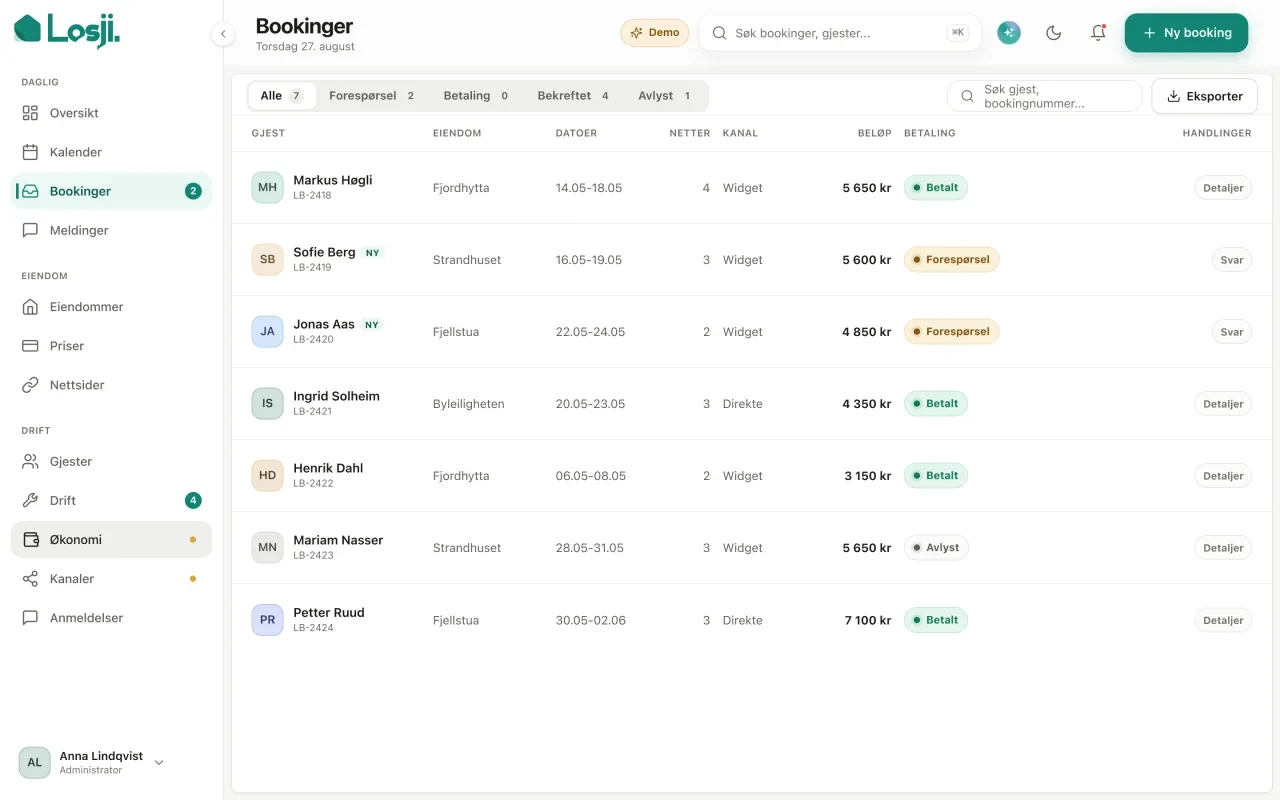Click the Eiendommer house icon
This screenshot has height=800, width=1280.
(x=30, y=307)
